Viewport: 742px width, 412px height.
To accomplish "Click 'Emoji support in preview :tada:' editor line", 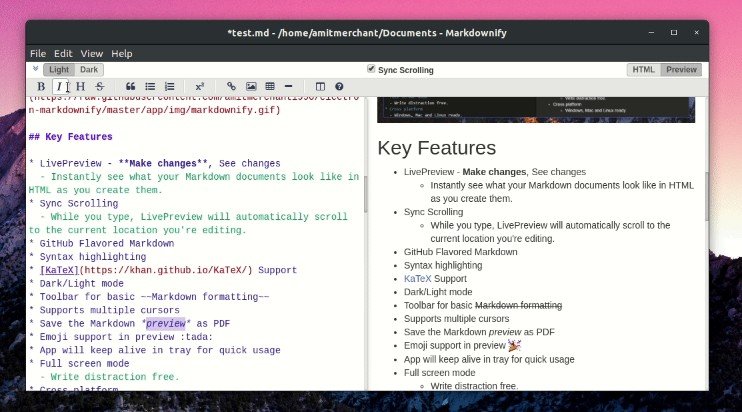I will point(126,337).
